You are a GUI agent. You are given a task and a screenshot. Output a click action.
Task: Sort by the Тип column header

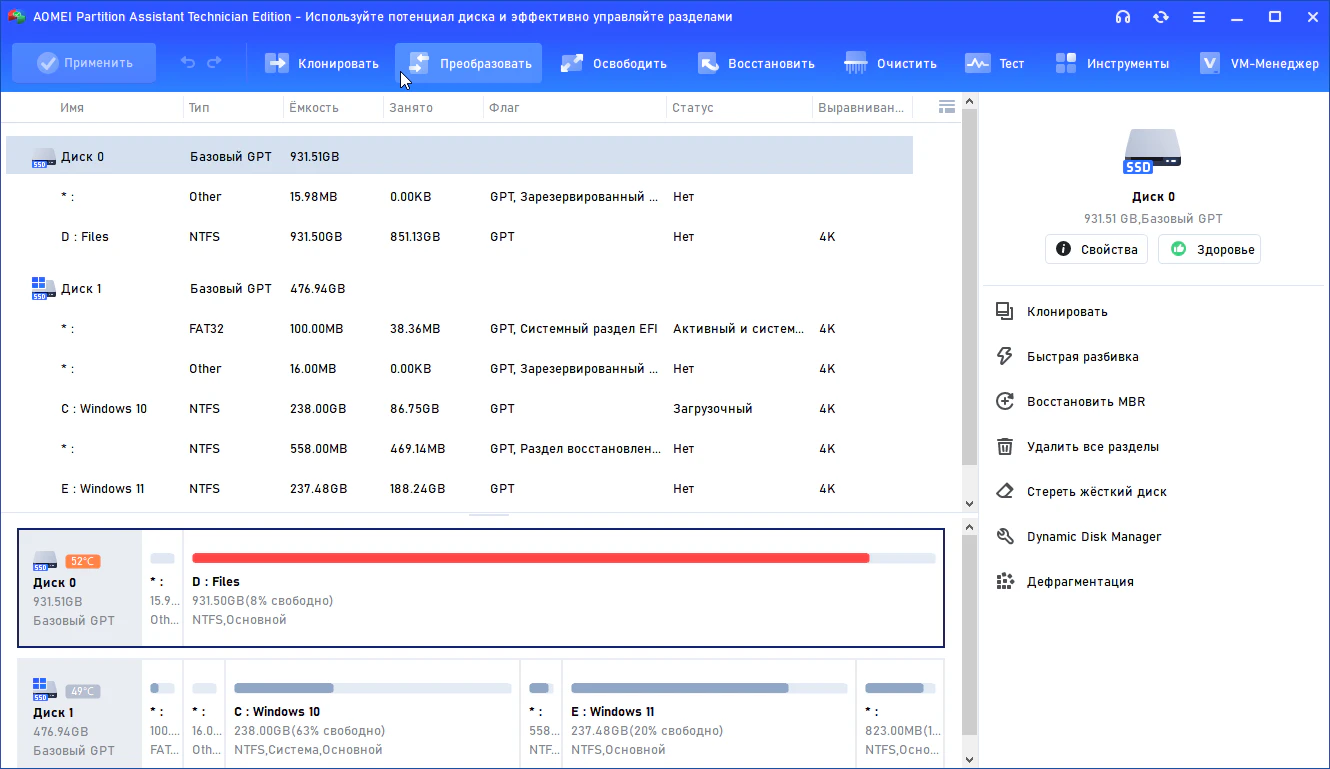(x=198, y=107)
